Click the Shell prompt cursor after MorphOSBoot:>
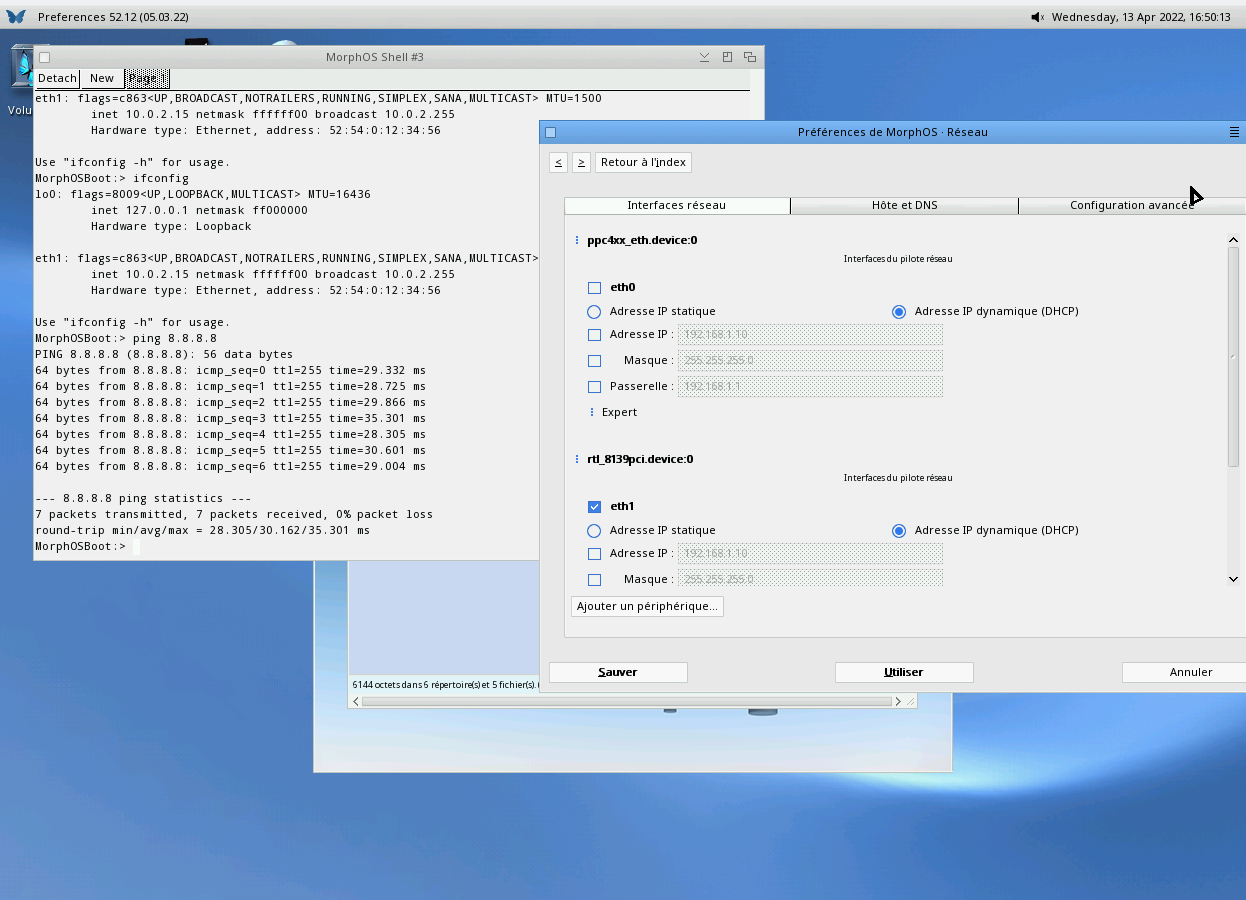Viewport: 1246px width, 900px height. point(136,547)
